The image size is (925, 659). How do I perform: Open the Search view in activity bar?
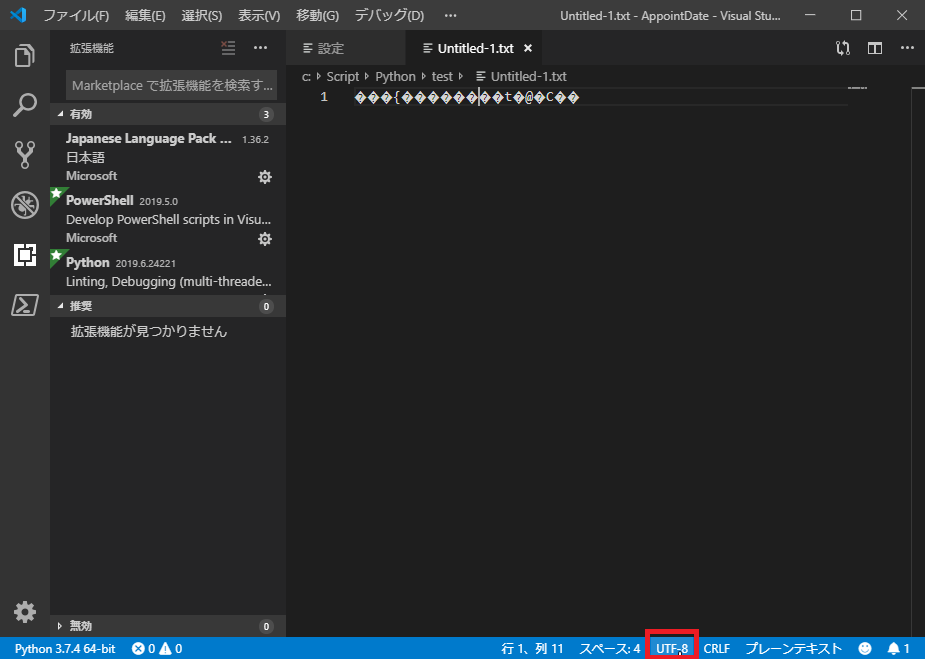(24, 105)
